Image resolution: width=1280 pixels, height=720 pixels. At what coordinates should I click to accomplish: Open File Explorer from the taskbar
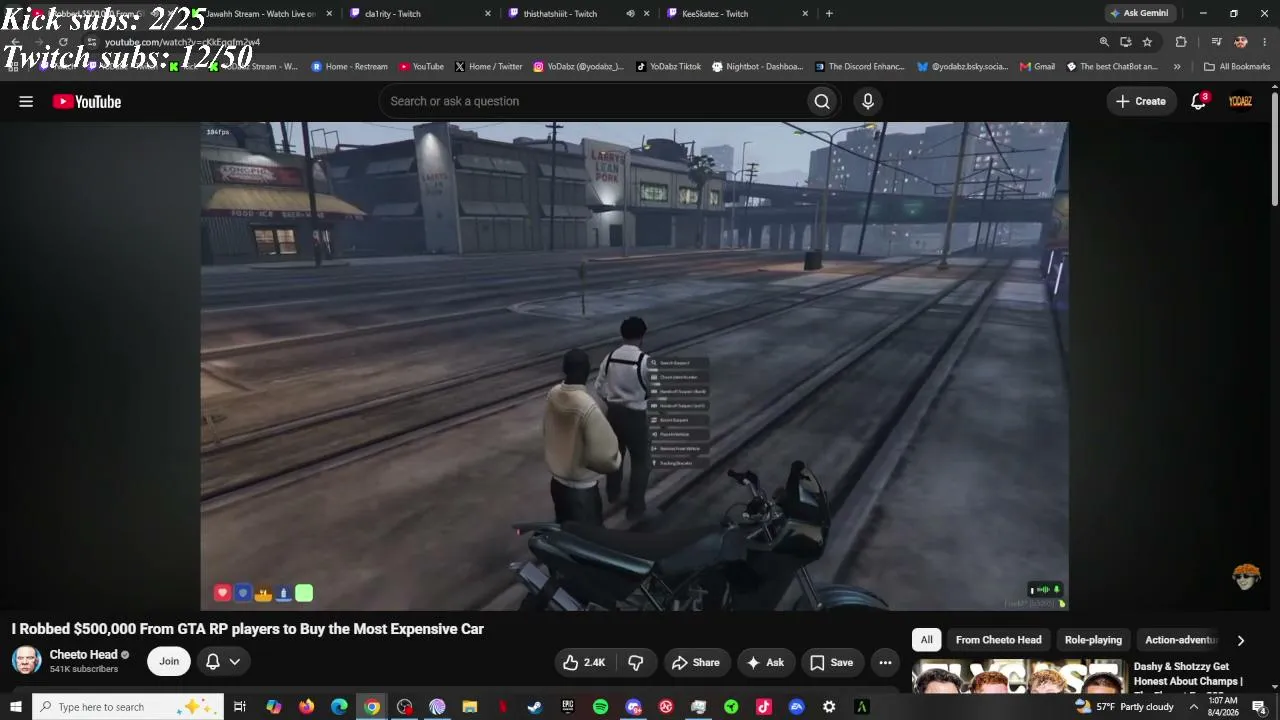(x=469, y=707)
